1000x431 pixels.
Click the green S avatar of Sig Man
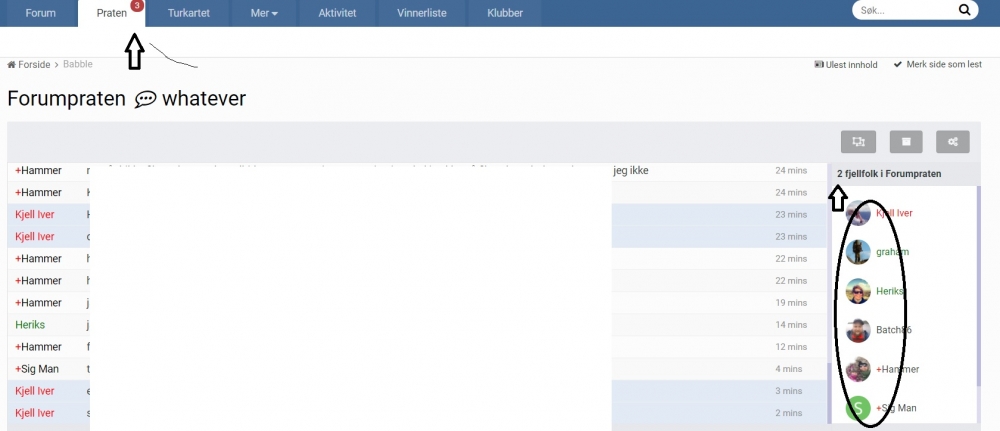(x=858, y=408)
